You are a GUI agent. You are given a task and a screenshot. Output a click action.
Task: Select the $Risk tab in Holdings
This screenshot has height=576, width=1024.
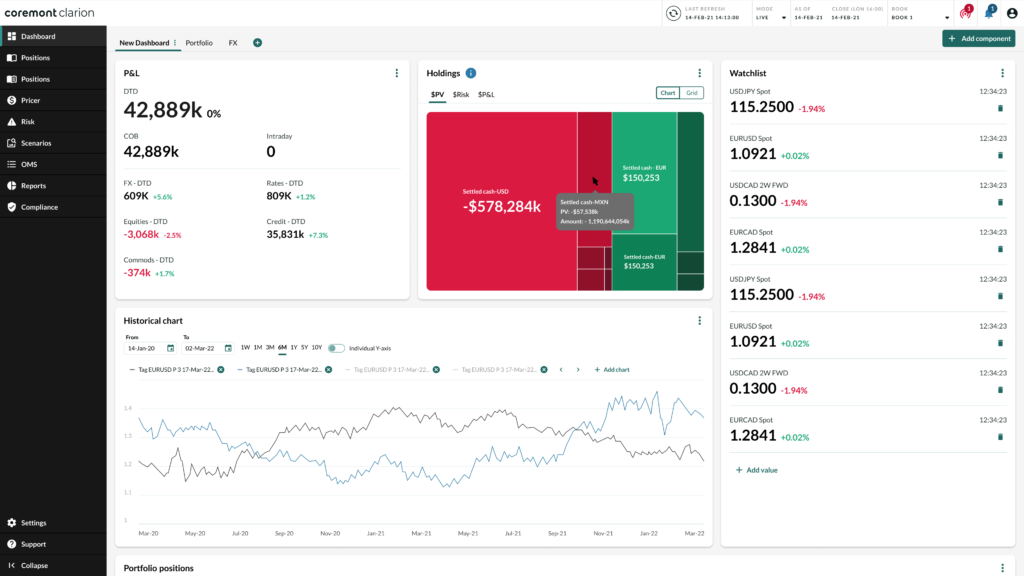[461, 94]
